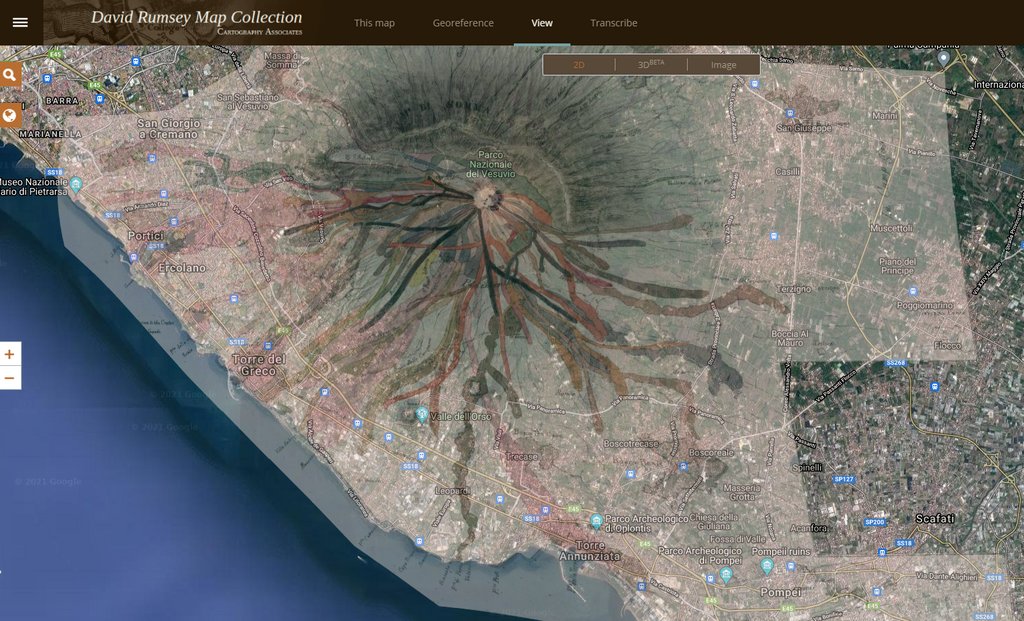Image resolution: width=1024 pixels, height=621 pixels.
Task: Click a bus stop icon near Ercolano
Action: 134,257
